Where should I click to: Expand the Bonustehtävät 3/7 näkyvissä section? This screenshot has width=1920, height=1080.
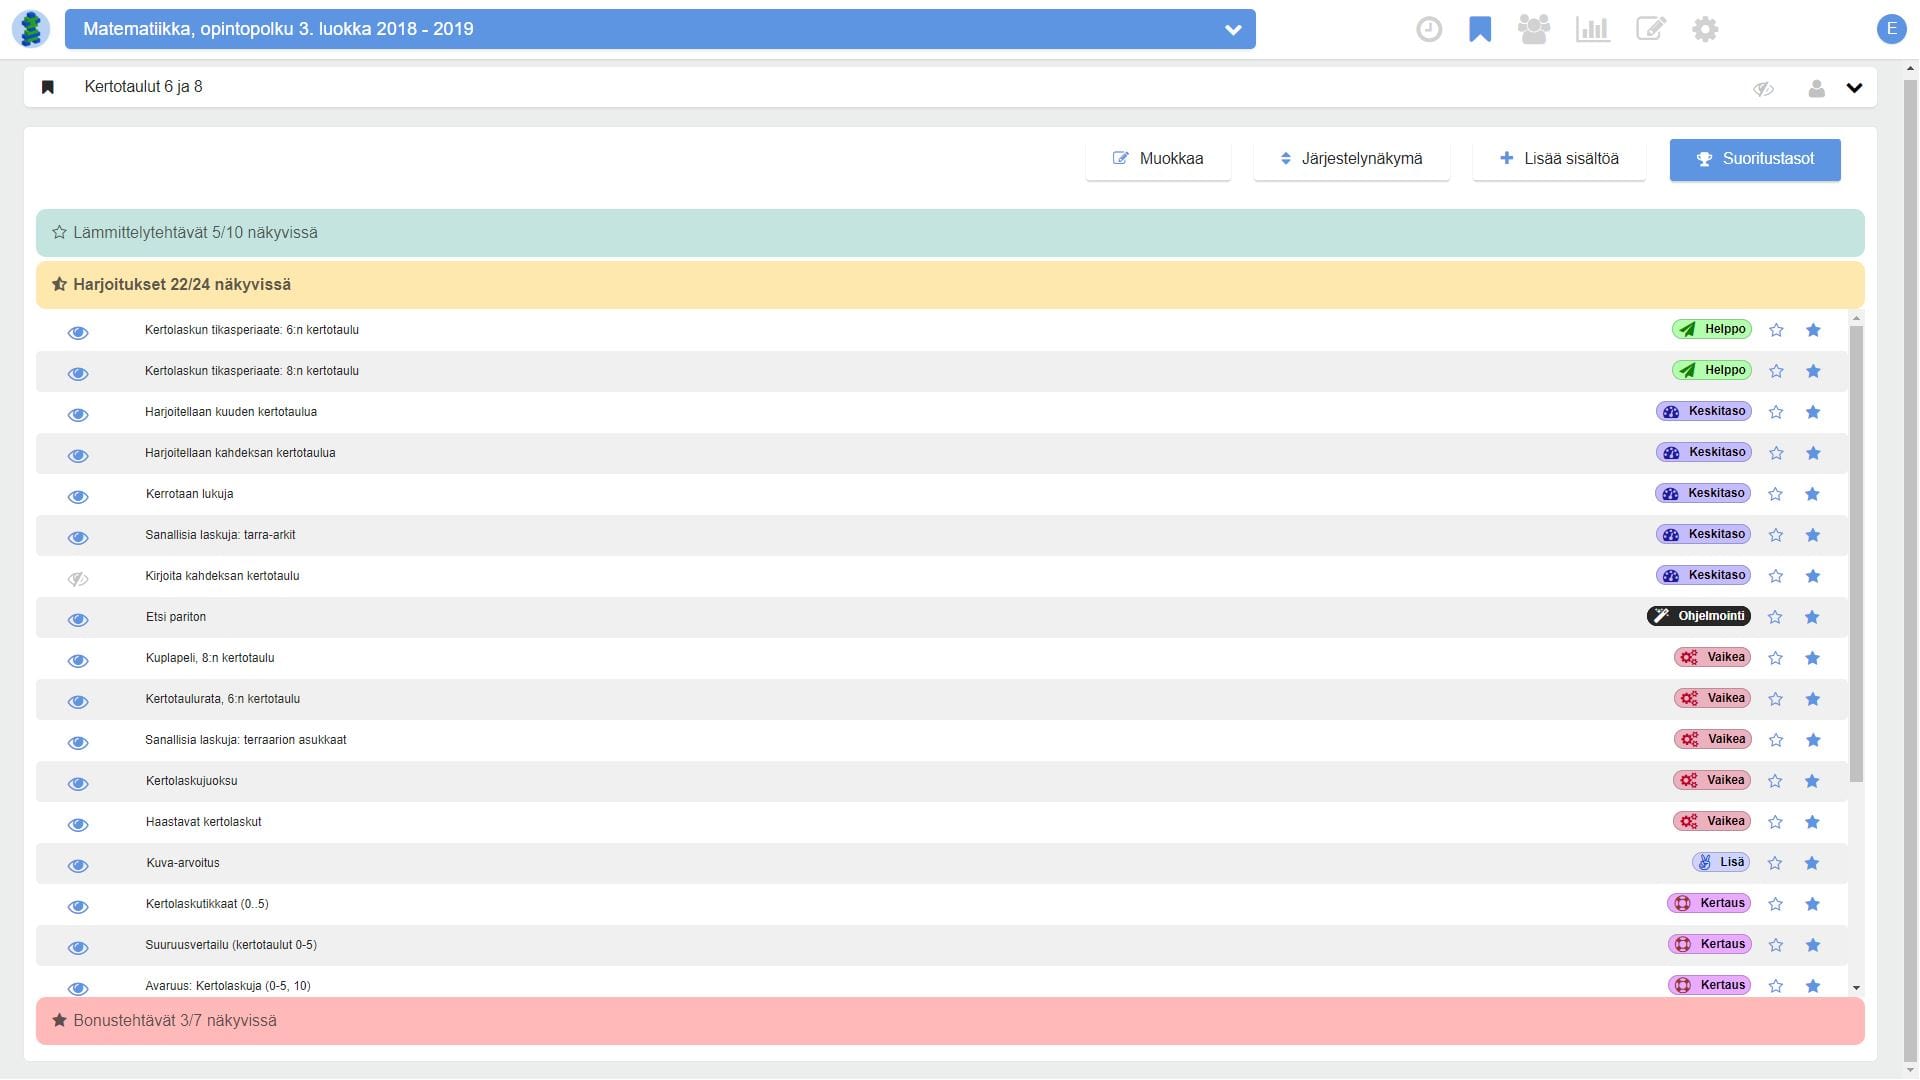click(x=950, y=1021)
